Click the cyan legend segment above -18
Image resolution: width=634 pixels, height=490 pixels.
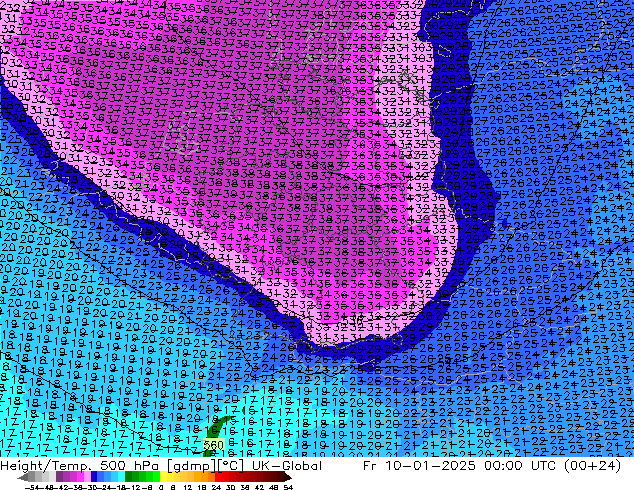coord(122,476)
